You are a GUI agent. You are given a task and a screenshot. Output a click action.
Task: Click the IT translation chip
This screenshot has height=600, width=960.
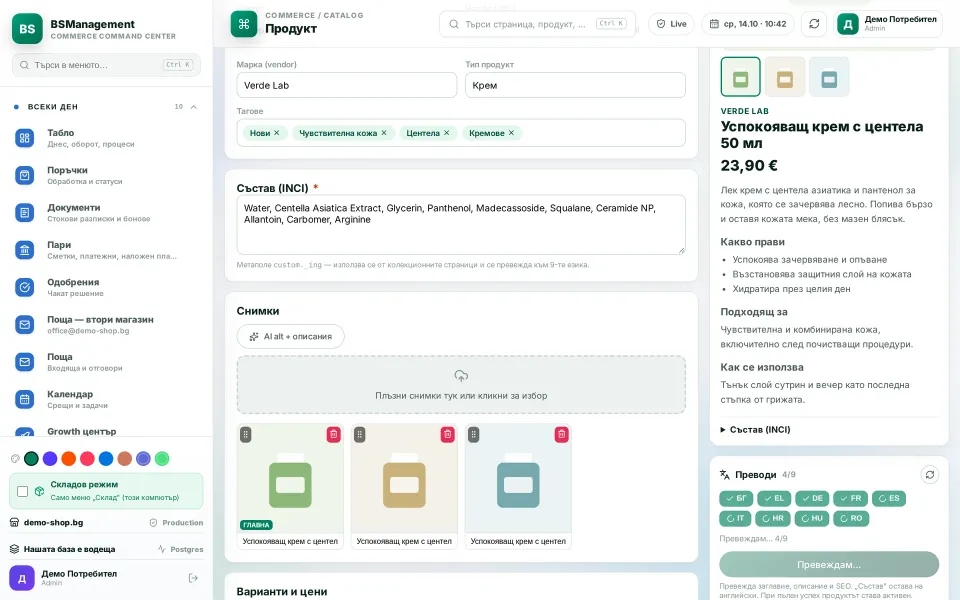click(x=735, y=519)
